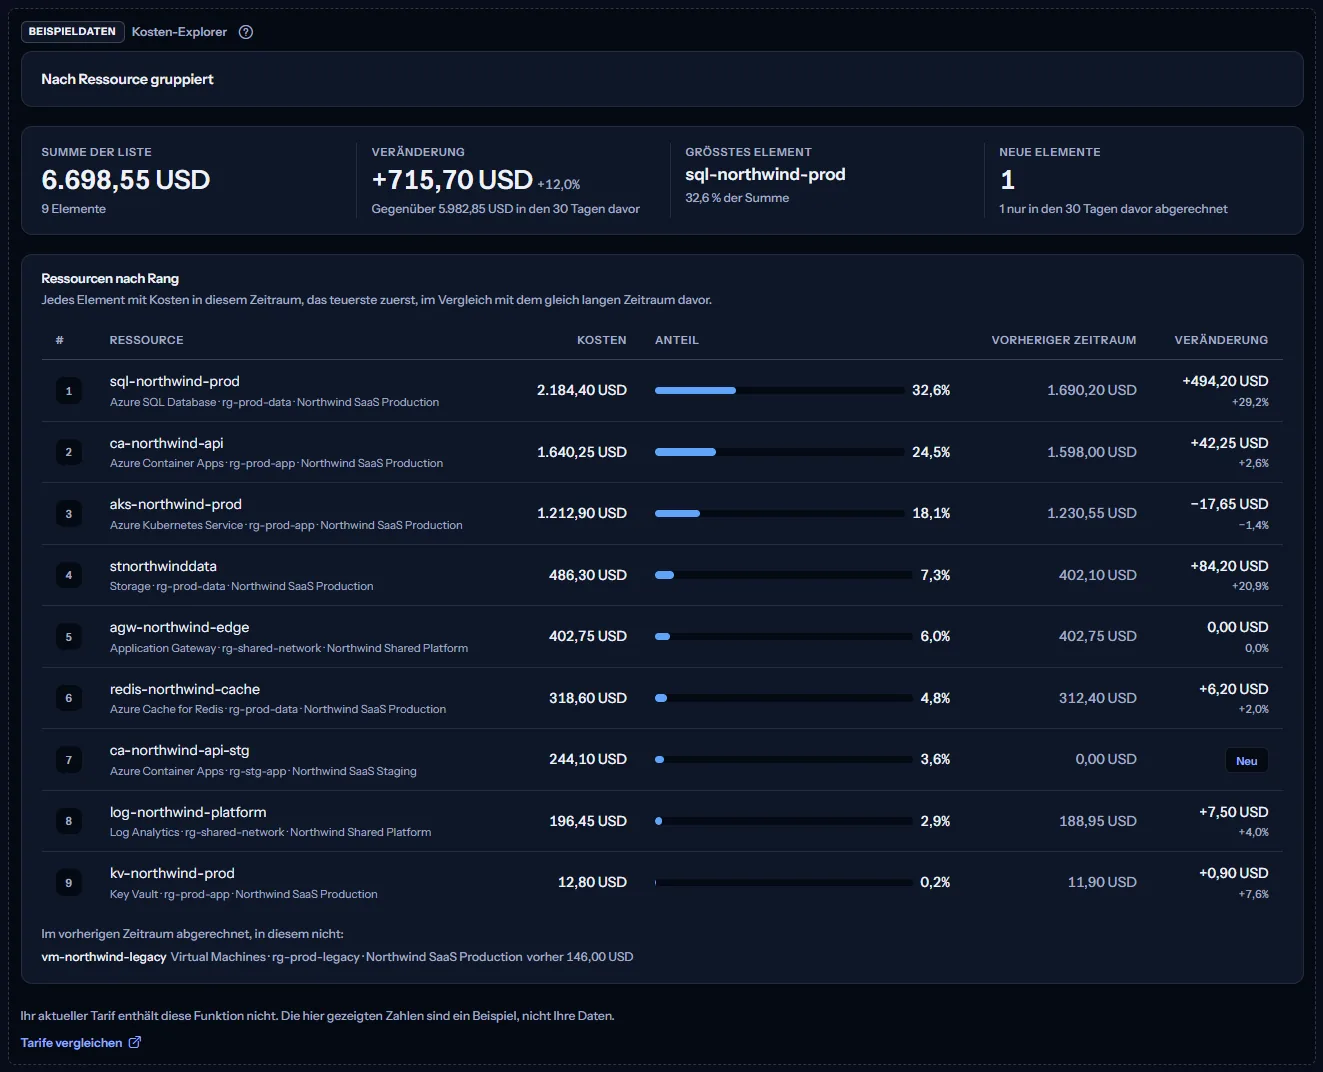The image size is (1323, 1072).
Task: Click the "Ressourcen nach Rang" heading
Action: tap(110, 279)
